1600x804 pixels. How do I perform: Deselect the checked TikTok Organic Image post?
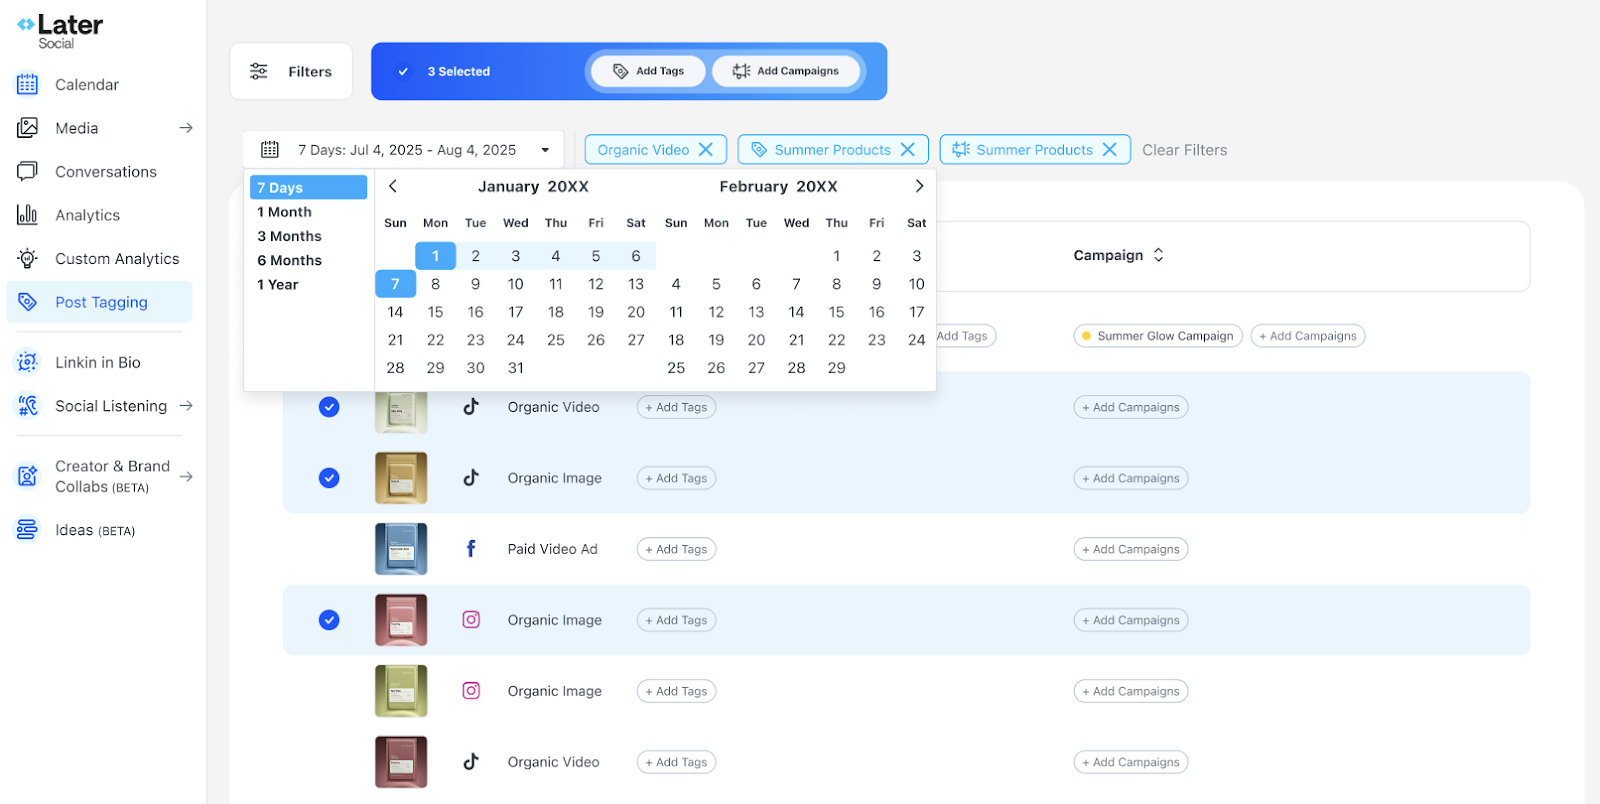click(329, 478)
